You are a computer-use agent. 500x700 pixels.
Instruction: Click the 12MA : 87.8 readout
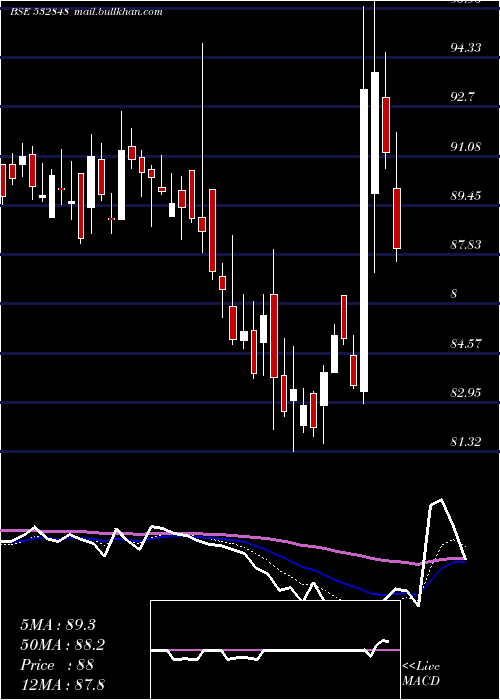[63, 684]
